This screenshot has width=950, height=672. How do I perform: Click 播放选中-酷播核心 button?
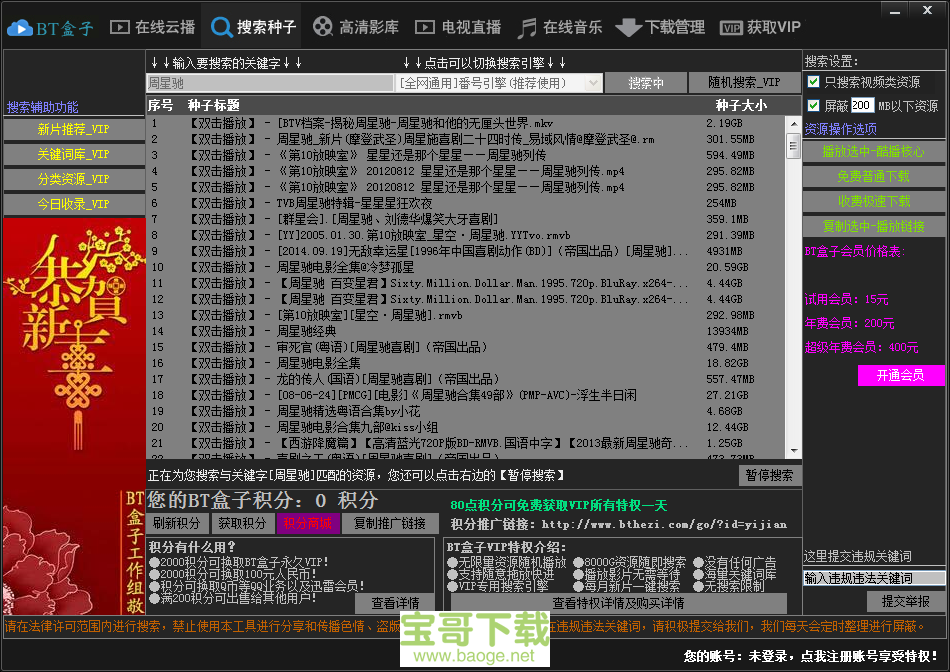[873, 151]
